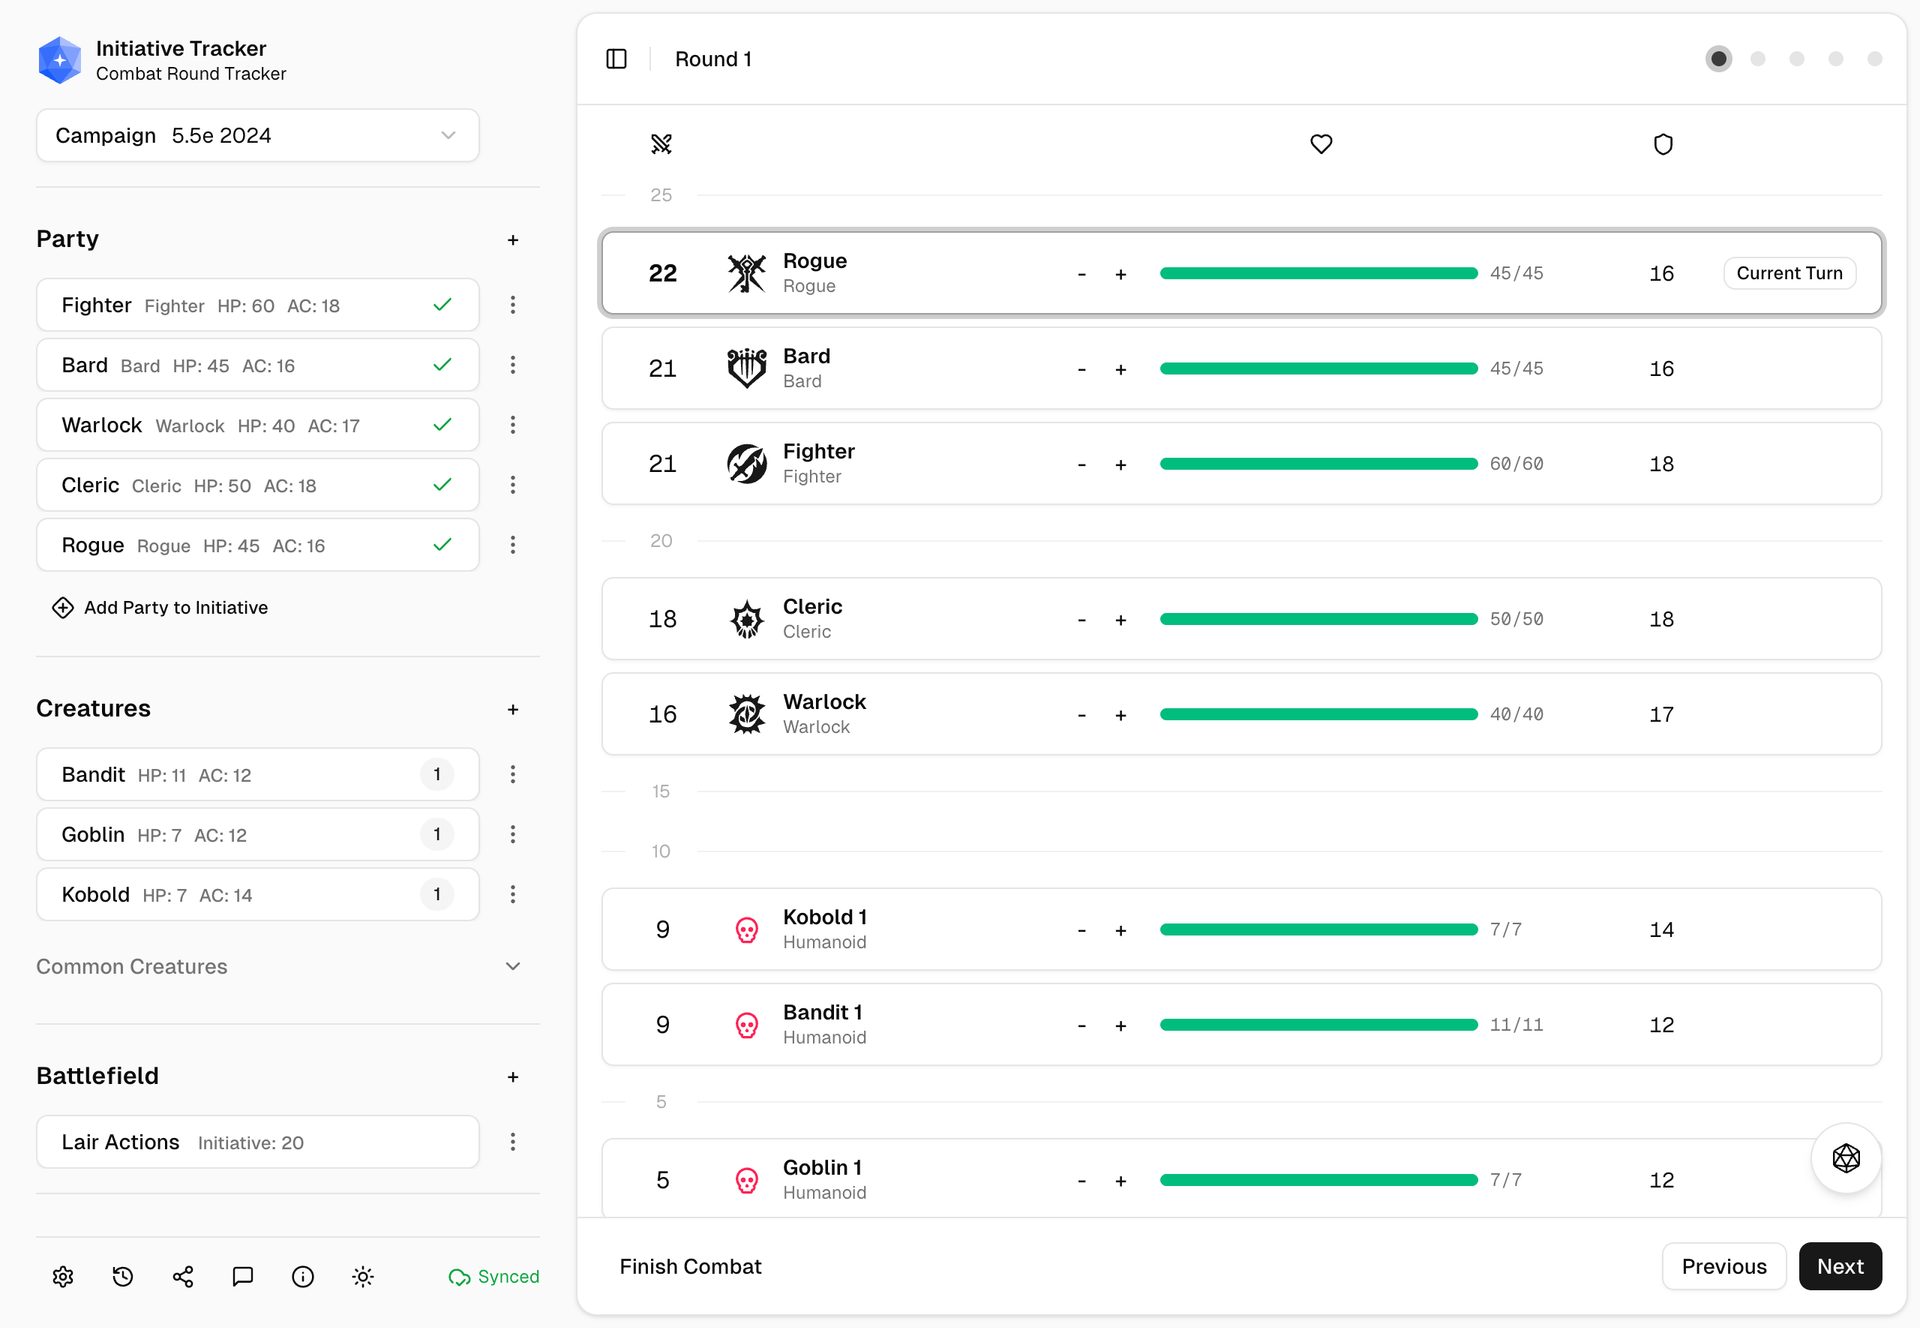The height and width of the screenshot is (1328, 1920).
Task: Open the settings gear icon
Action: (62, 1277)
